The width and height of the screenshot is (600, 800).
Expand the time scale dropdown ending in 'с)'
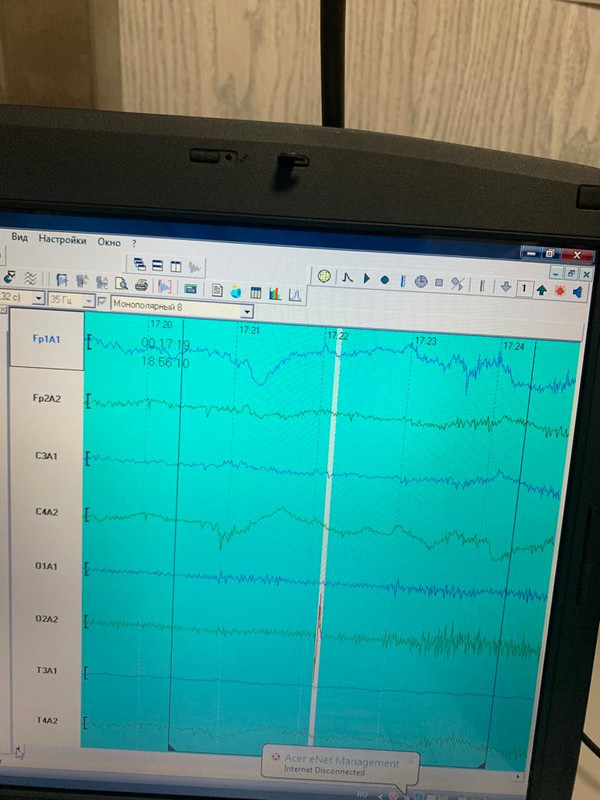click(39, 298)
